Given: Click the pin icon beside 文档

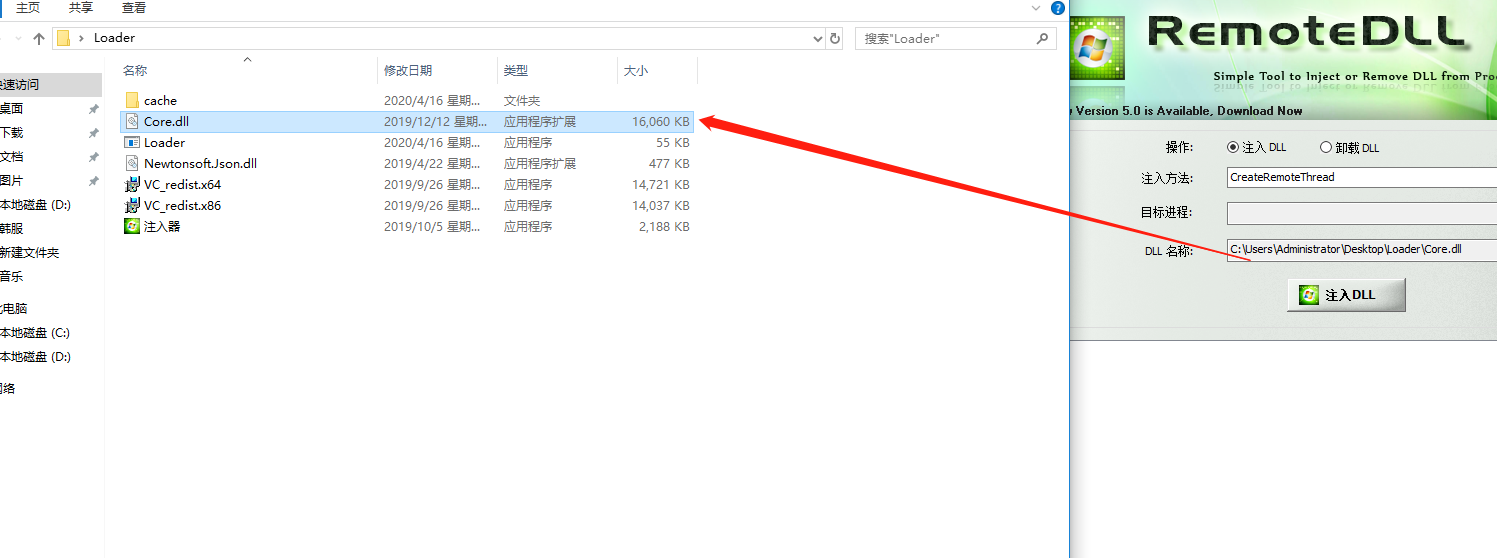Looking at the screenshot, I should (93, 157).
